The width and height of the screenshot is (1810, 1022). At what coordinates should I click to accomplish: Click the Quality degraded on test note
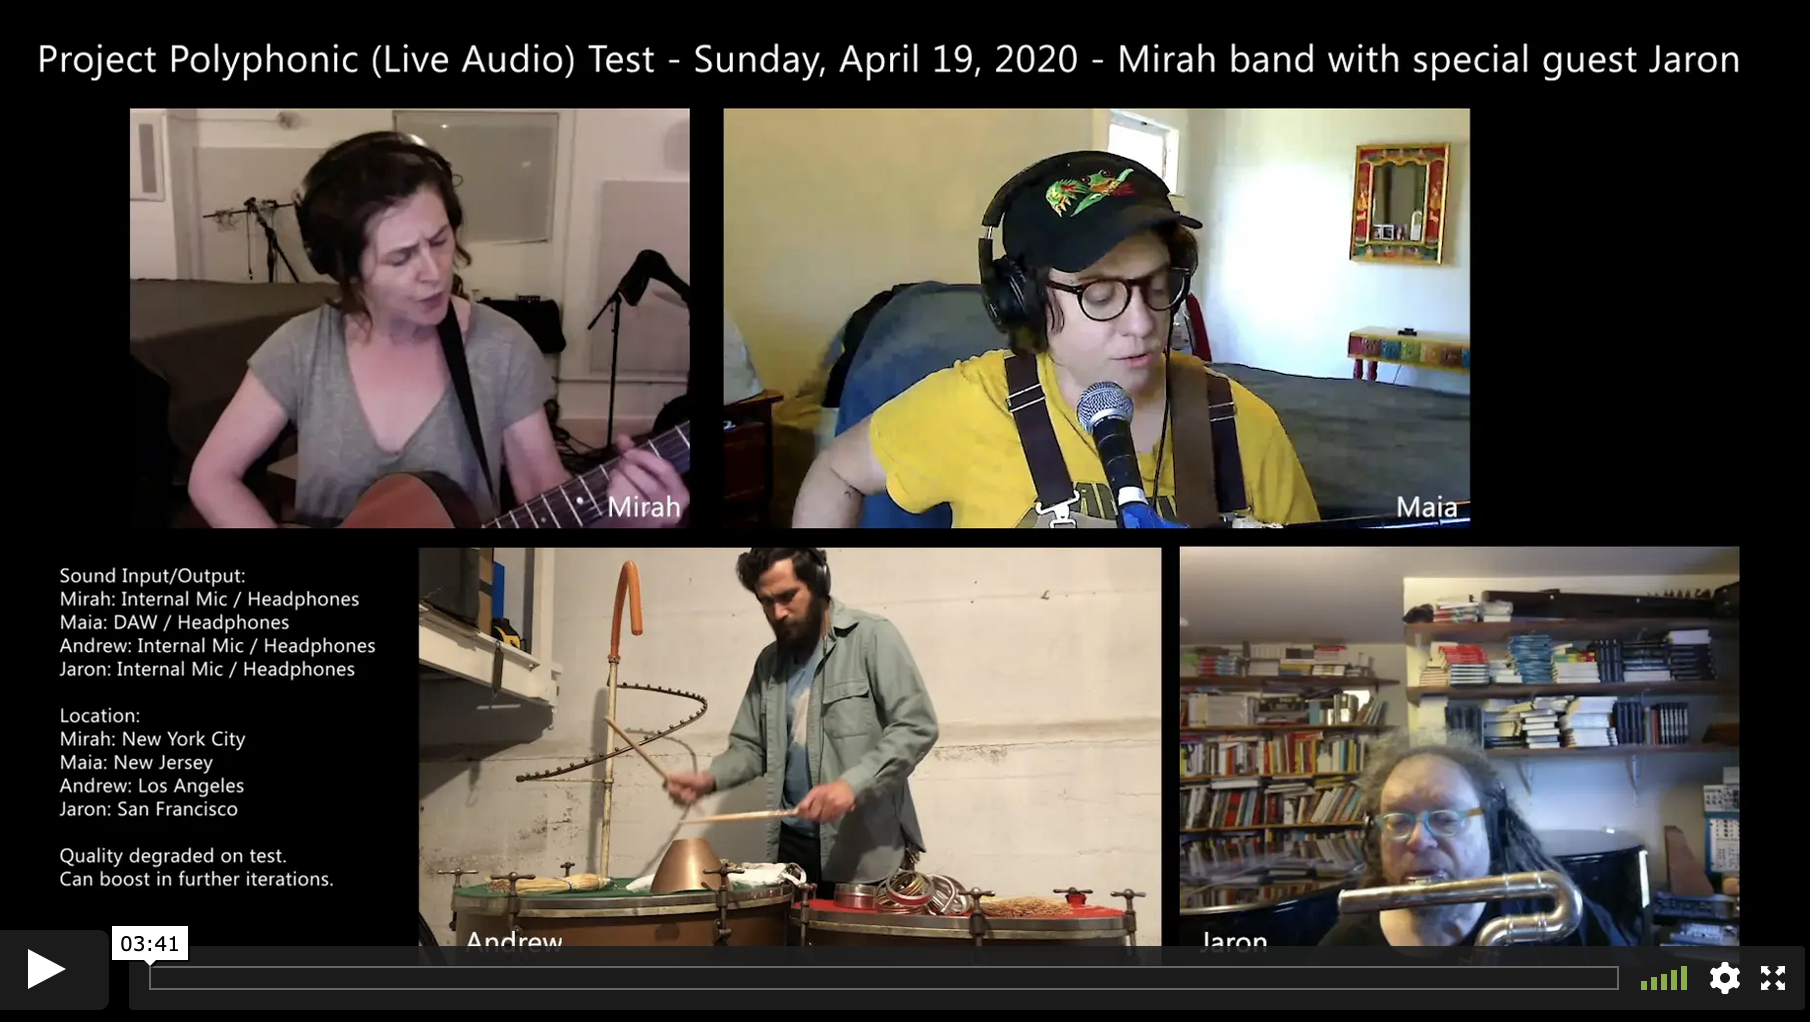(173, 856)
